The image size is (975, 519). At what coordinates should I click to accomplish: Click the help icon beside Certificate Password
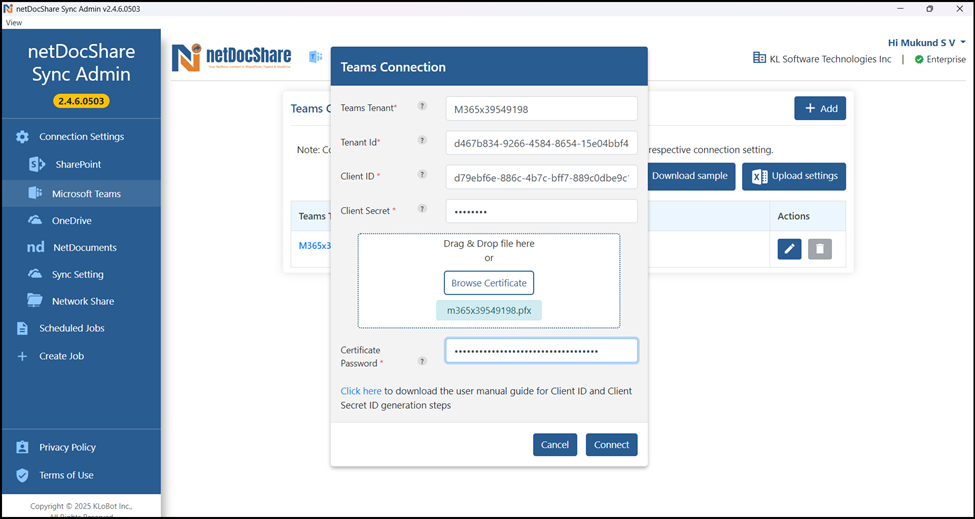[422, 361]
